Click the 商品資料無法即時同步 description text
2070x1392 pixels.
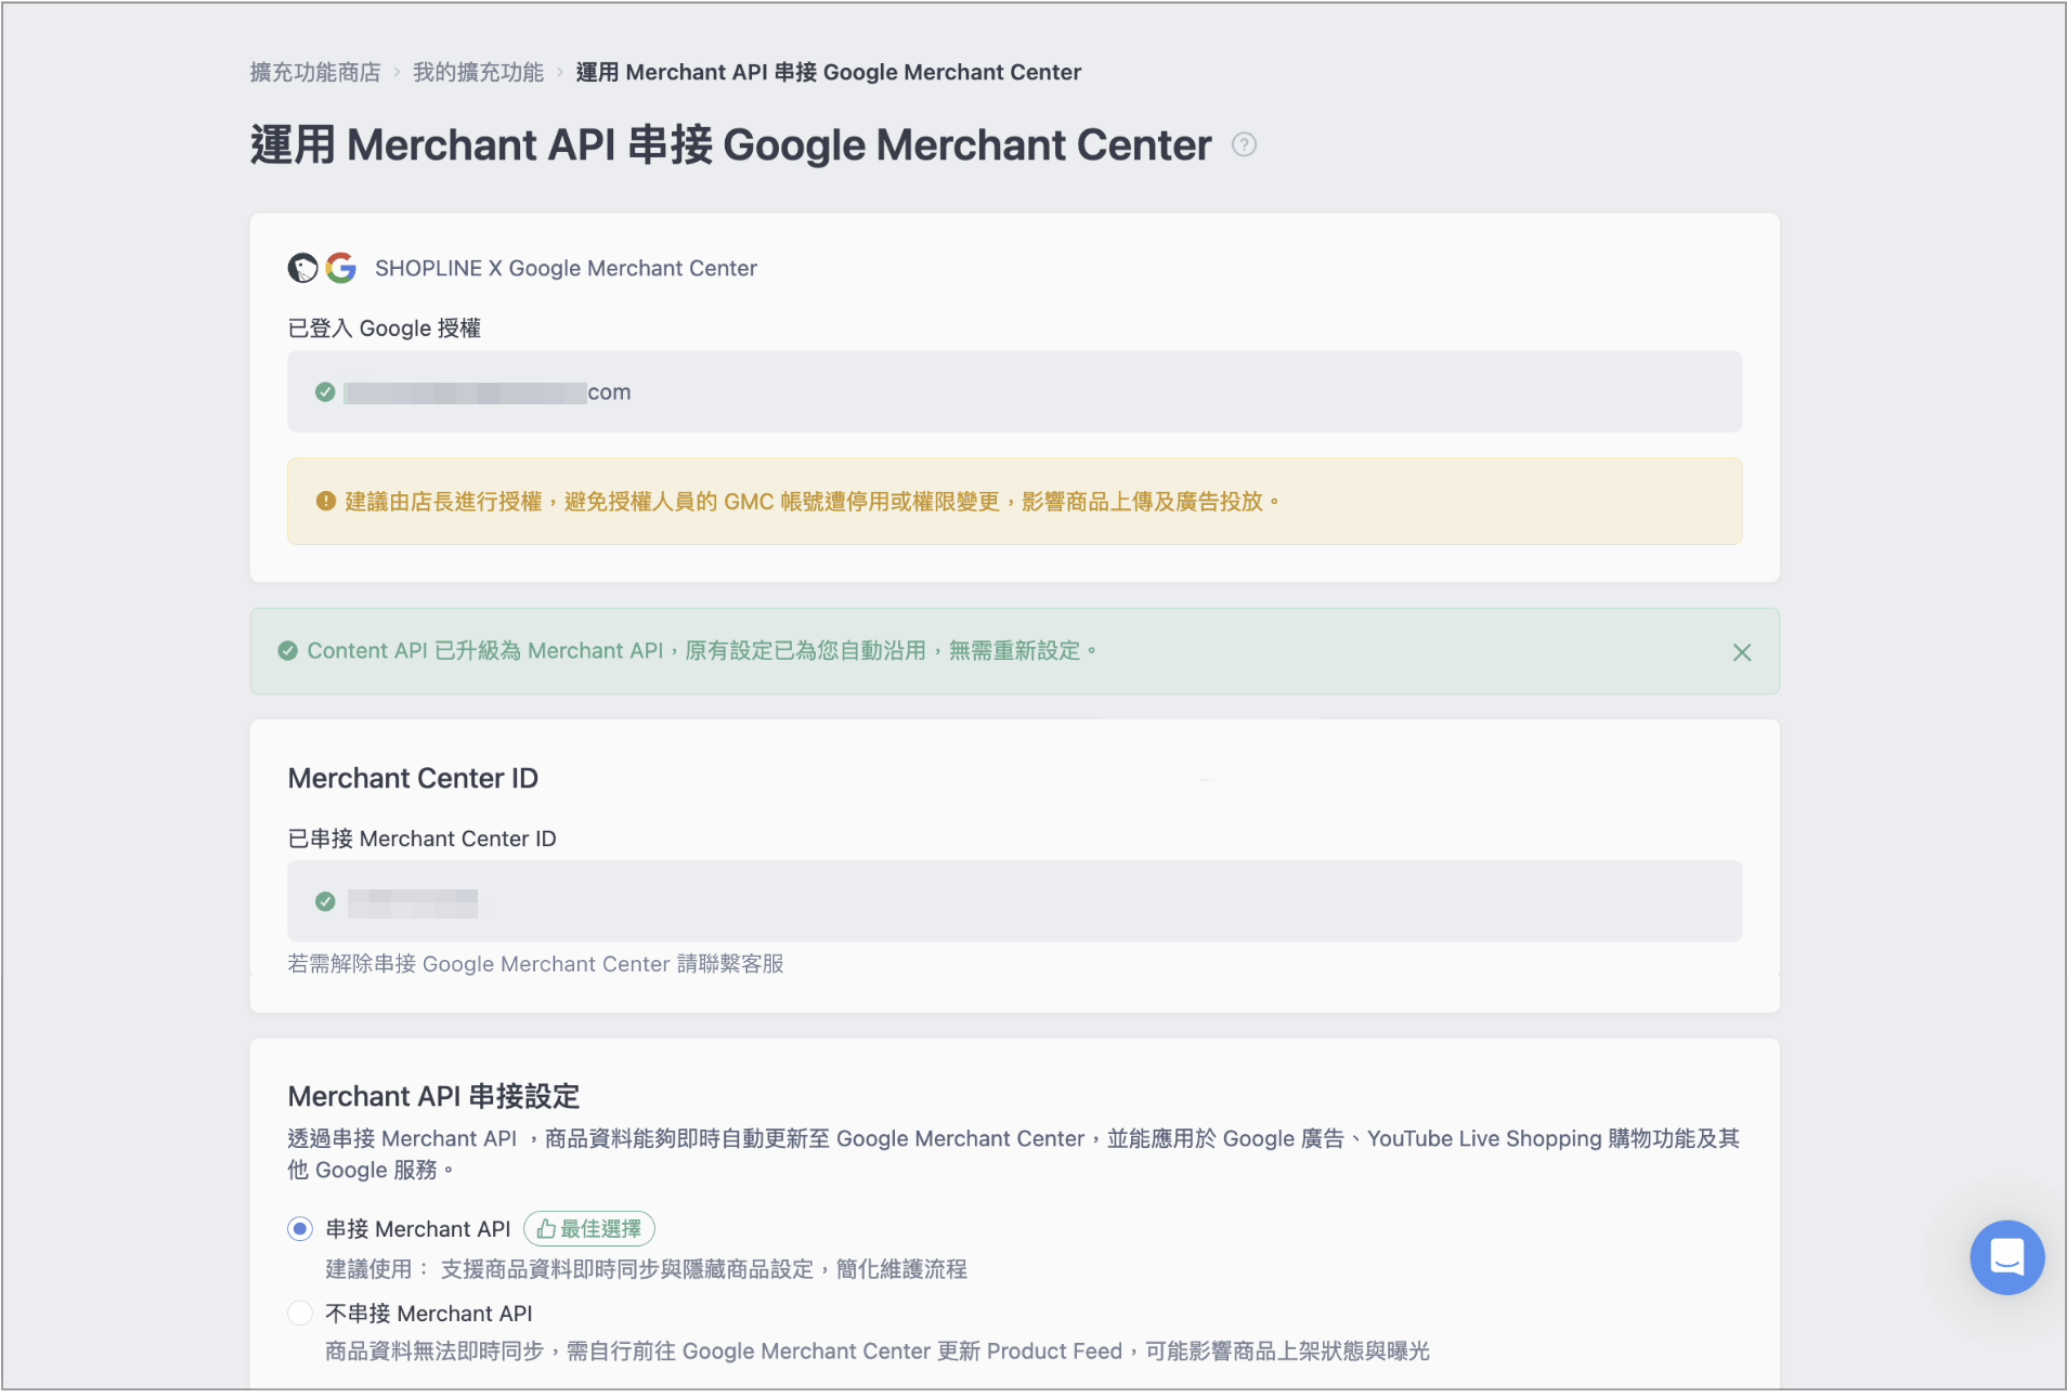click(877, 1352)
